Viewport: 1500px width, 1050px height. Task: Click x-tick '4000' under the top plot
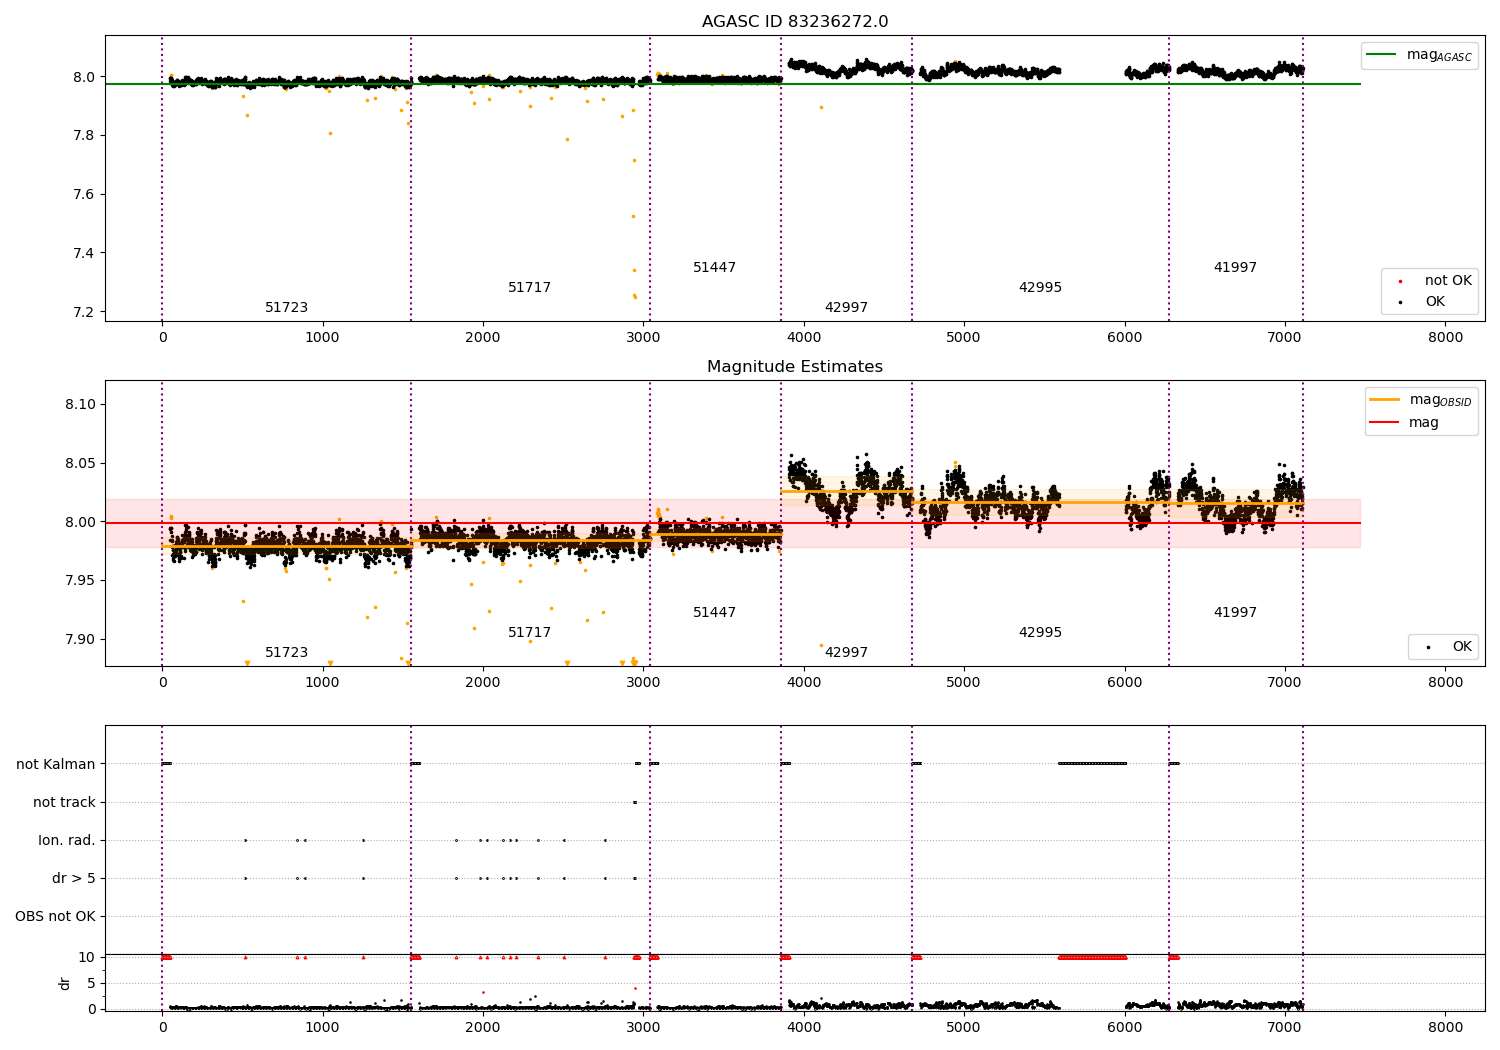804,338
